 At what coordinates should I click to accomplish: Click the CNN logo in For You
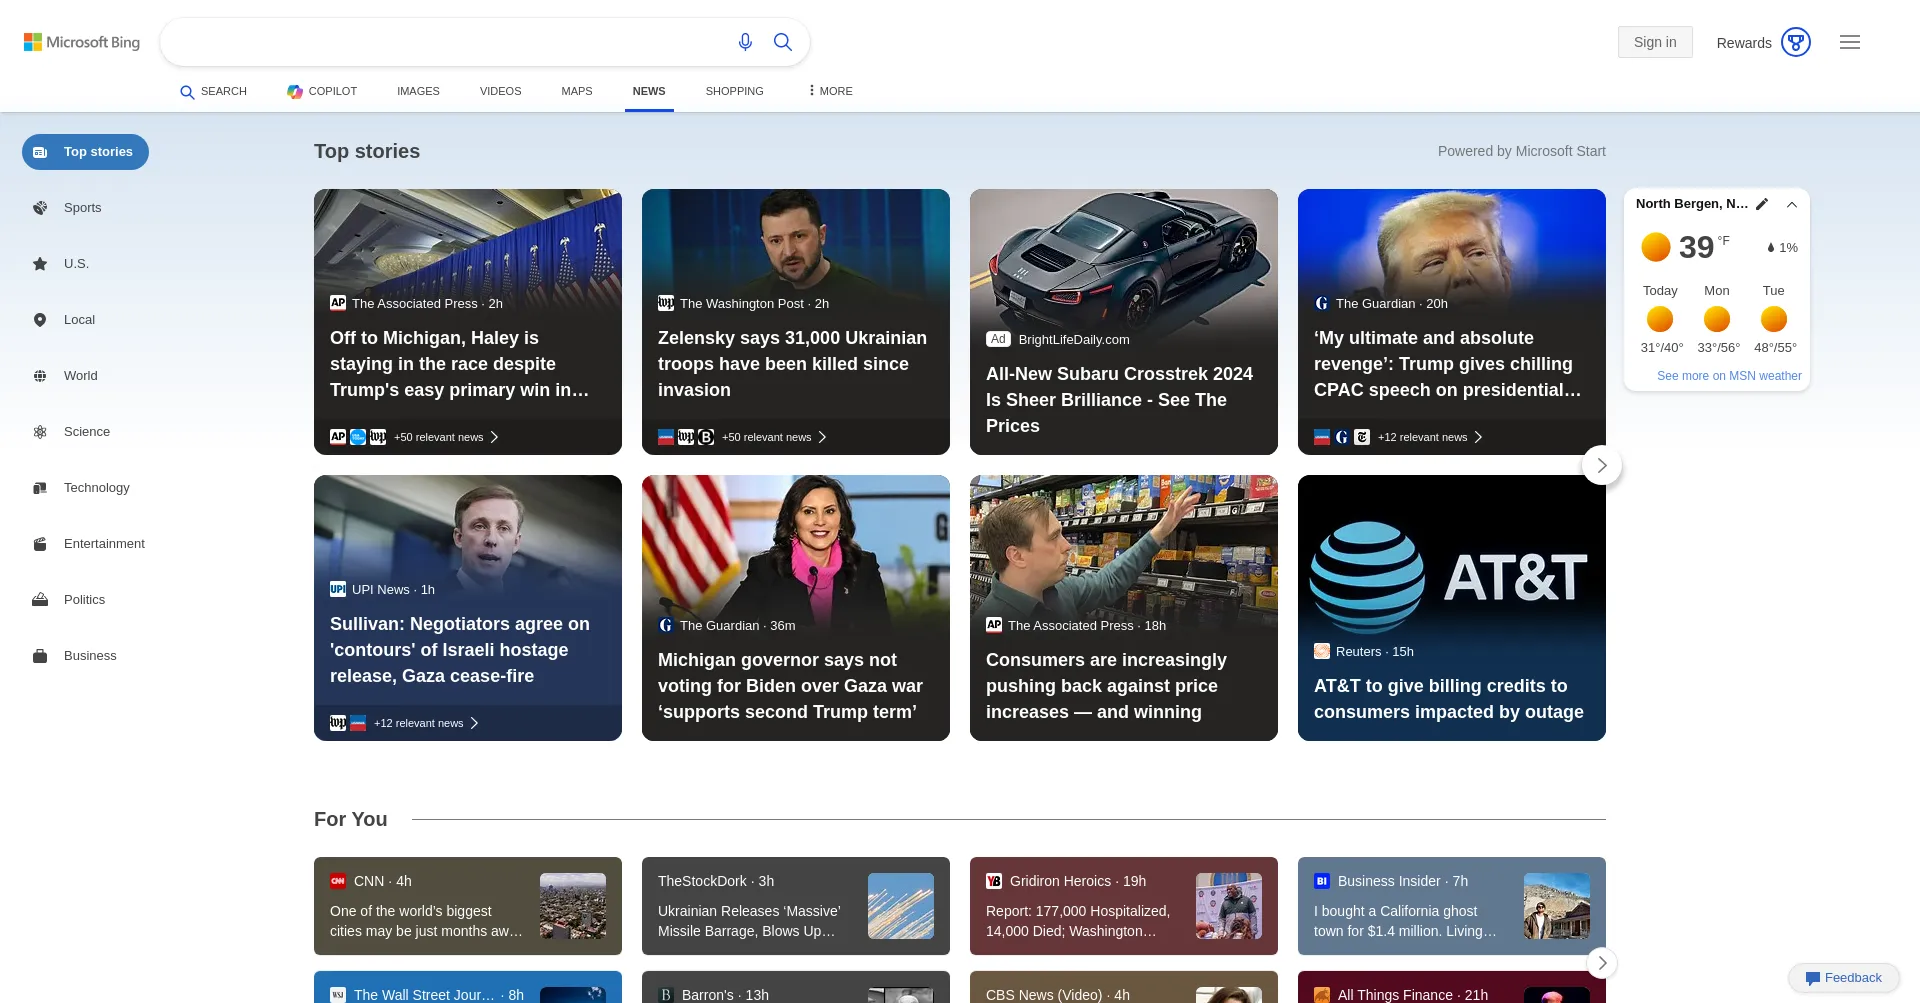338,881
